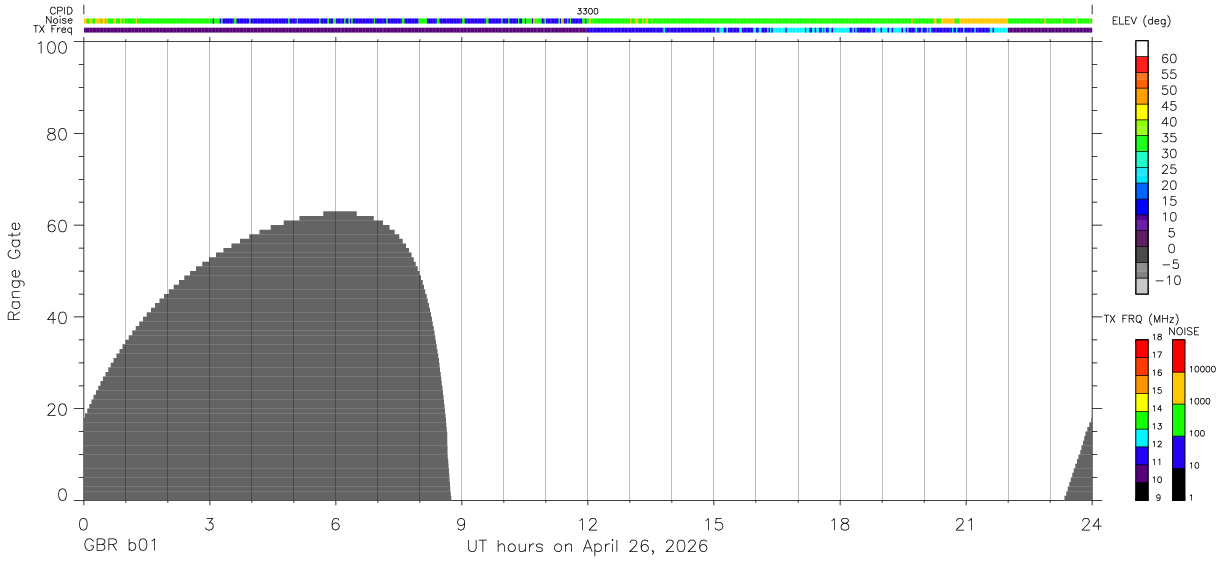This screenshot has width=1228, height=567.
Task: Select the yellow swatch of TX FRQ bar
Action: (x=1142, y=401)
